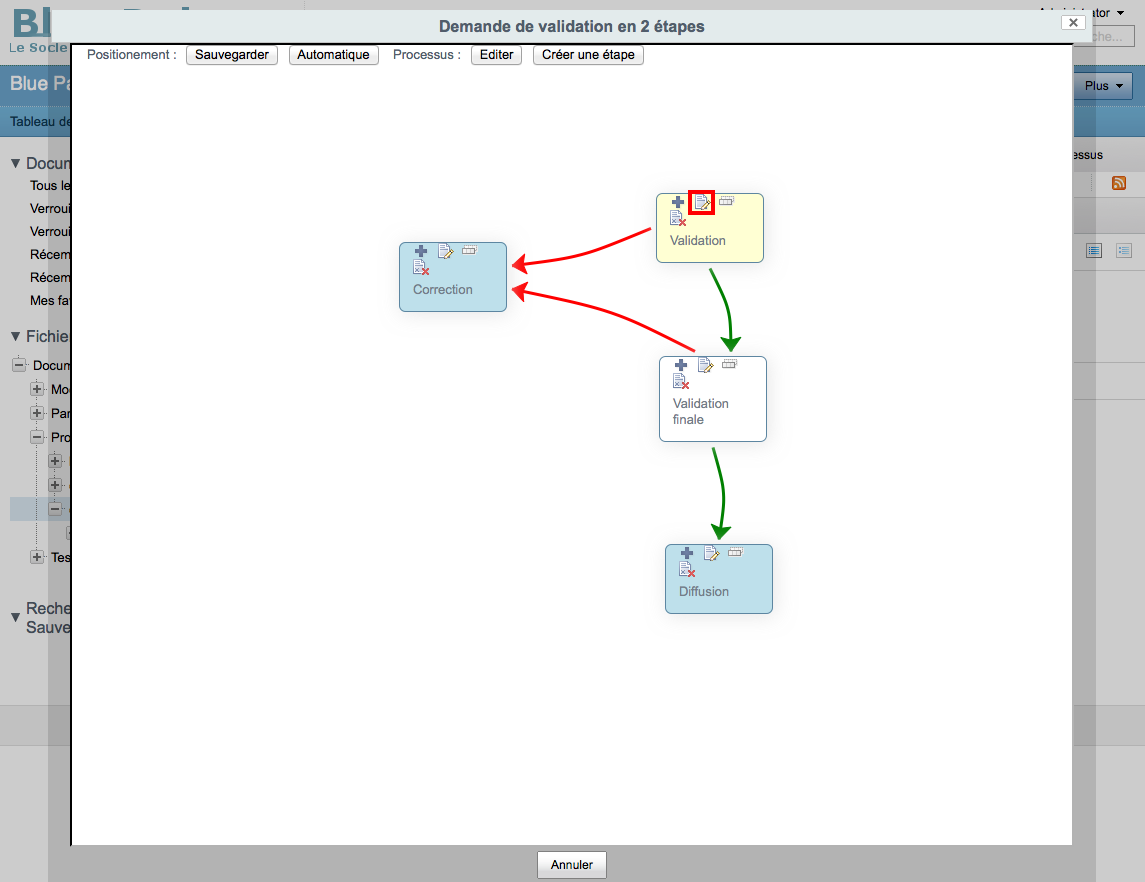Click segmented bar icon on Validation finale step
This screenshot has width=1145, height=882.
[x=729, y=364]
